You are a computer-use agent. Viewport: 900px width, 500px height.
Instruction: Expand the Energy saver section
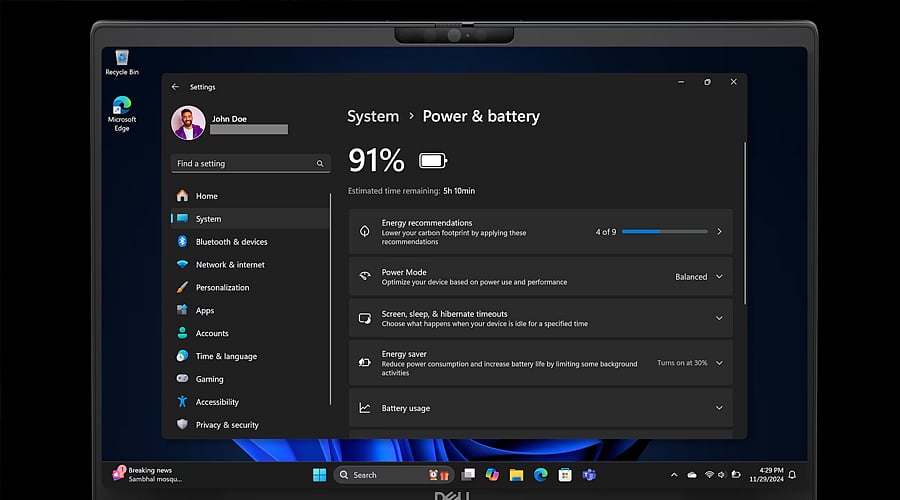[x=719, y=363]
